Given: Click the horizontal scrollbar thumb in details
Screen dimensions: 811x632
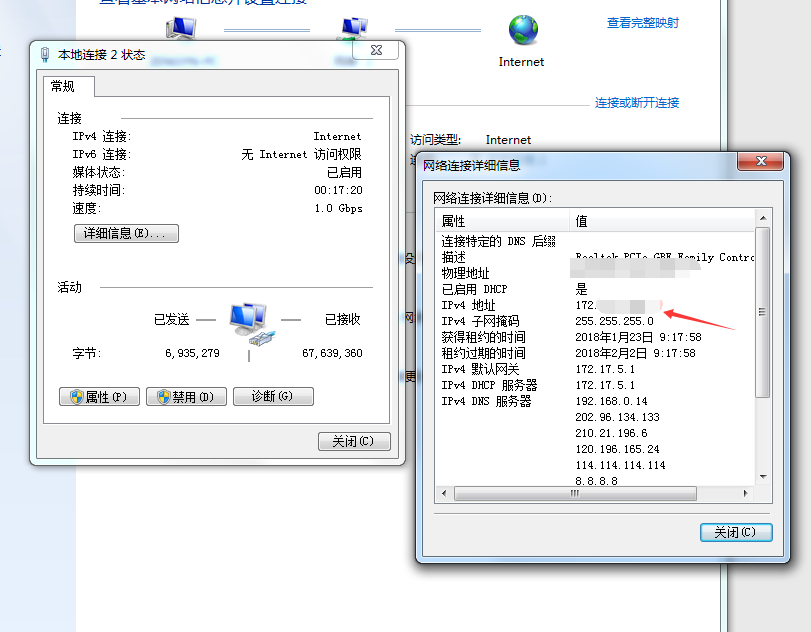Looking at the screenshot, I should [x=575, y=493].
